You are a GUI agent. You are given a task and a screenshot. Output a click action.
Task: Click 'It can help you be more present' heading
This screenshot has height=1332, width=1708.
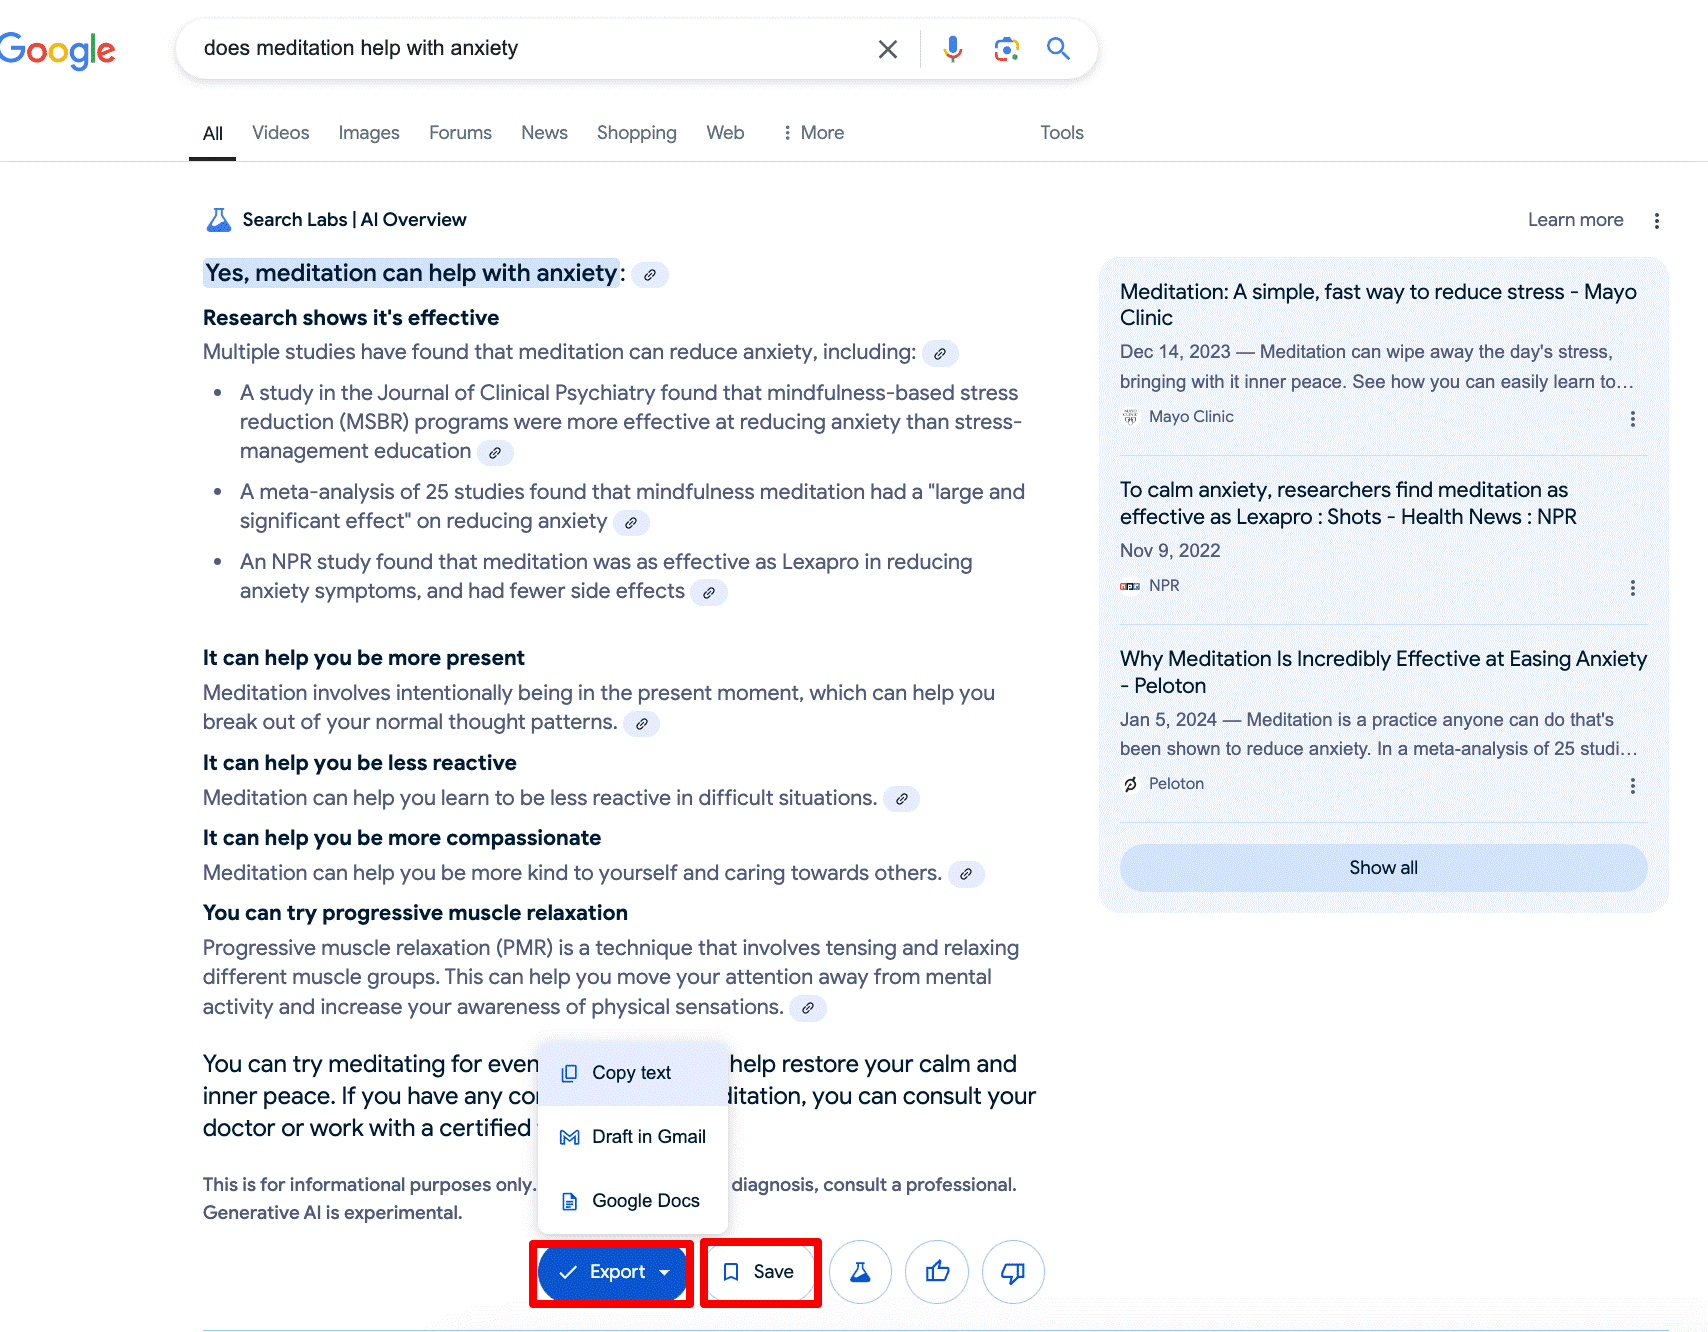[x=364, y=658]
